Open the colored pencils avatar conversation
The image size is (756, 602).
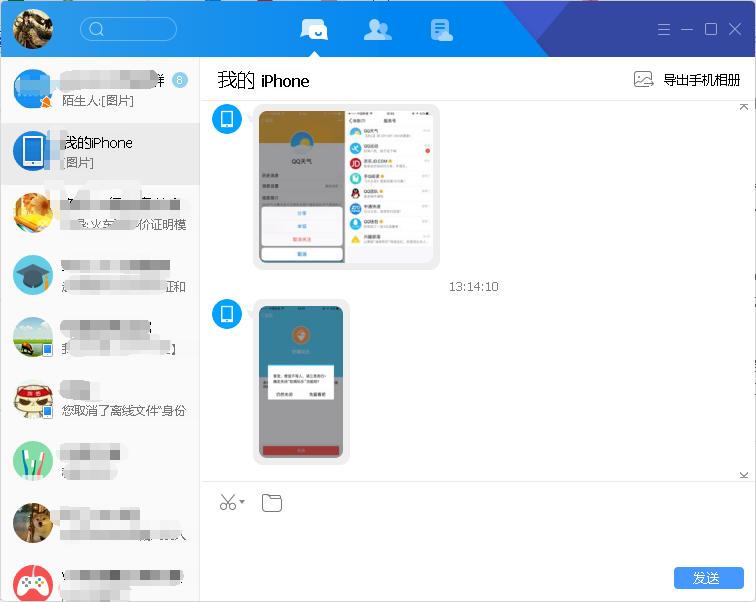click(100, 461)
